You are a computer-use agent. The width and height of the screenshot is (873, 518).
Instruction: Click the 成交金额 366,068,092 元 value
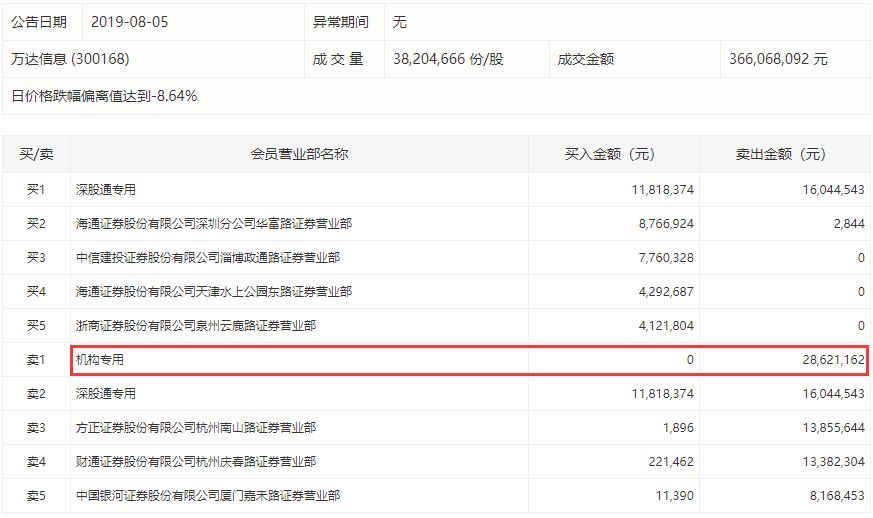point(778,59)
